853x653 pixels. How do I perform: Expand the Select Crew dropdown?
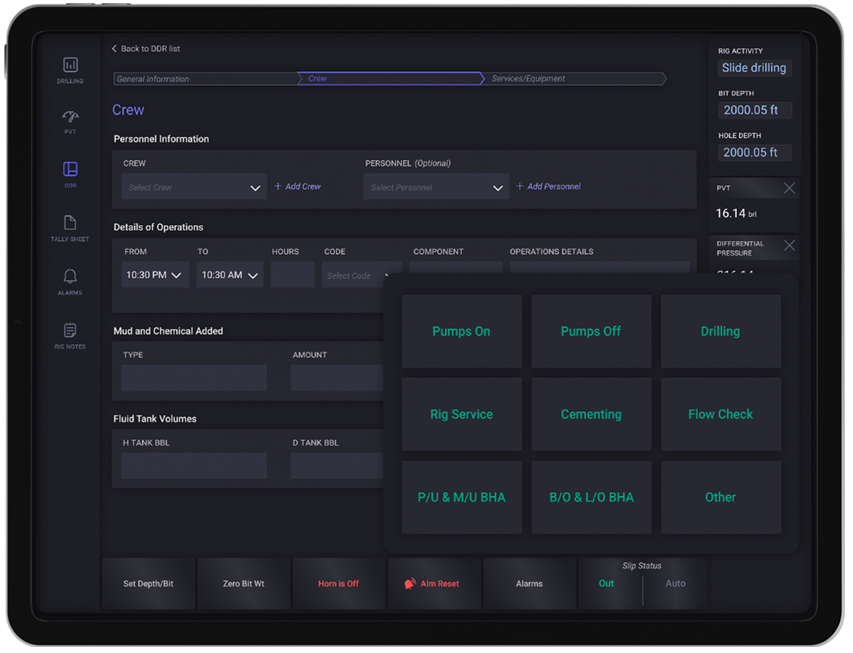[194, 187]
